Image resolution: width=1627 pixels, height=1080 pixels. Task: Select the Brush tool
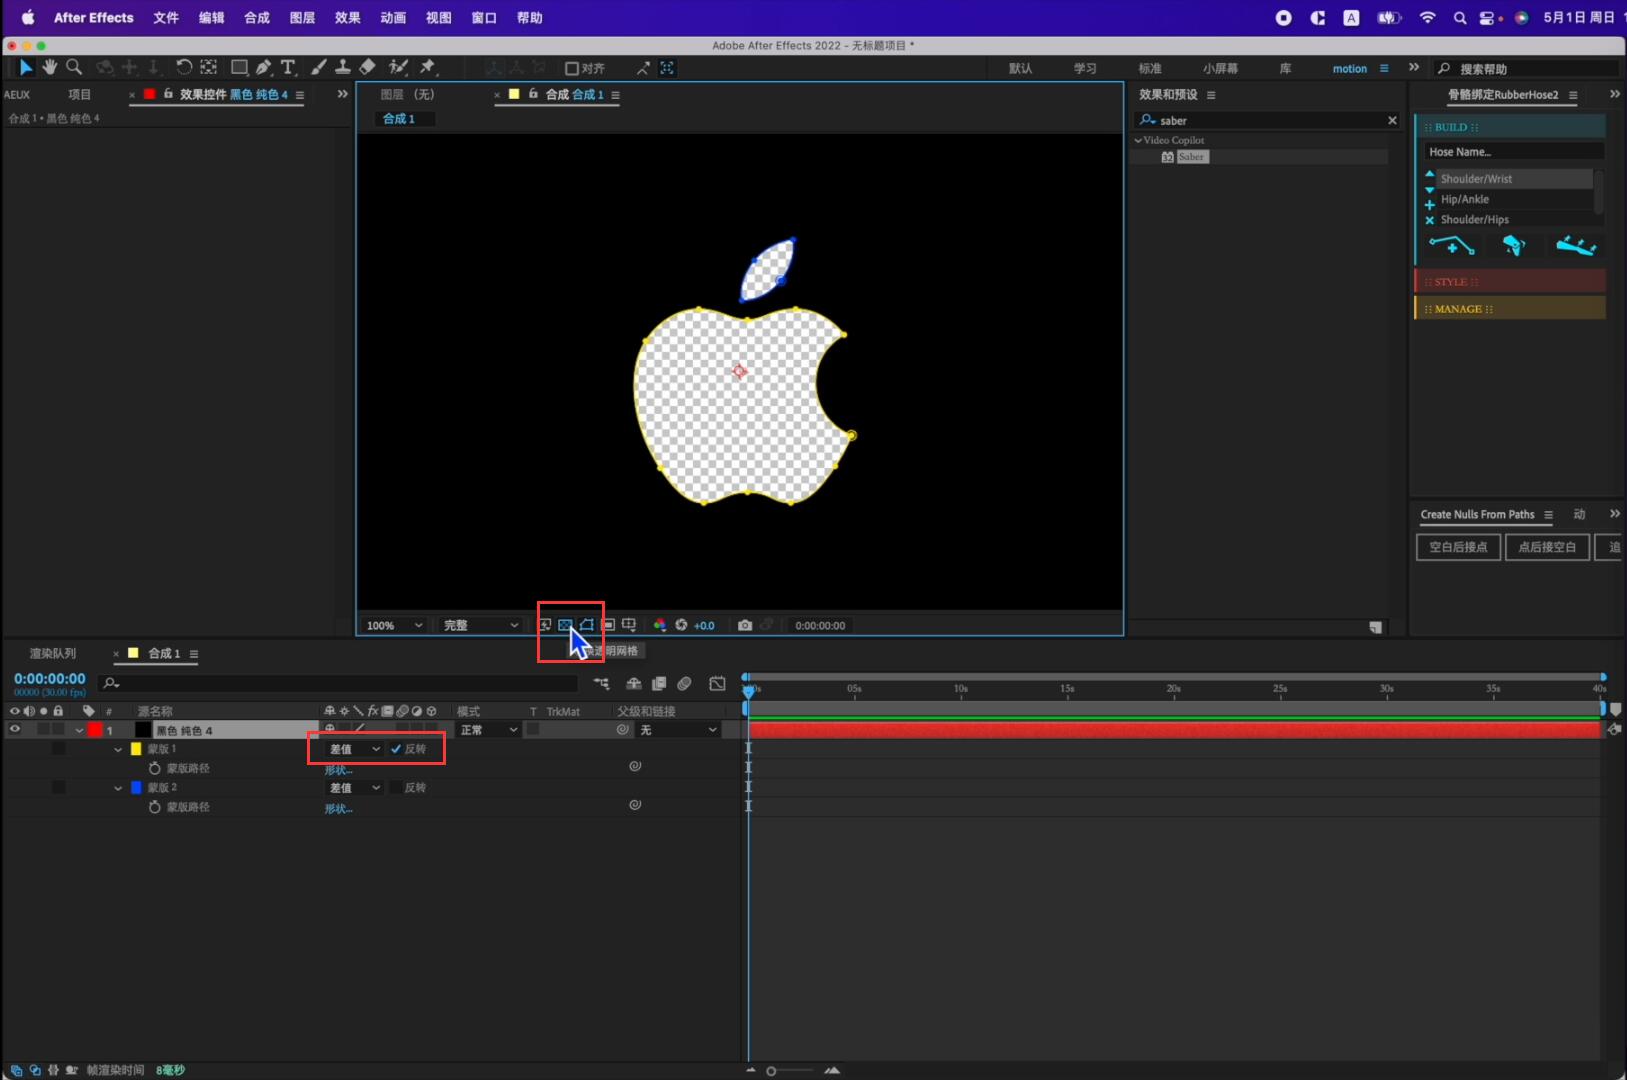[318, 67]
